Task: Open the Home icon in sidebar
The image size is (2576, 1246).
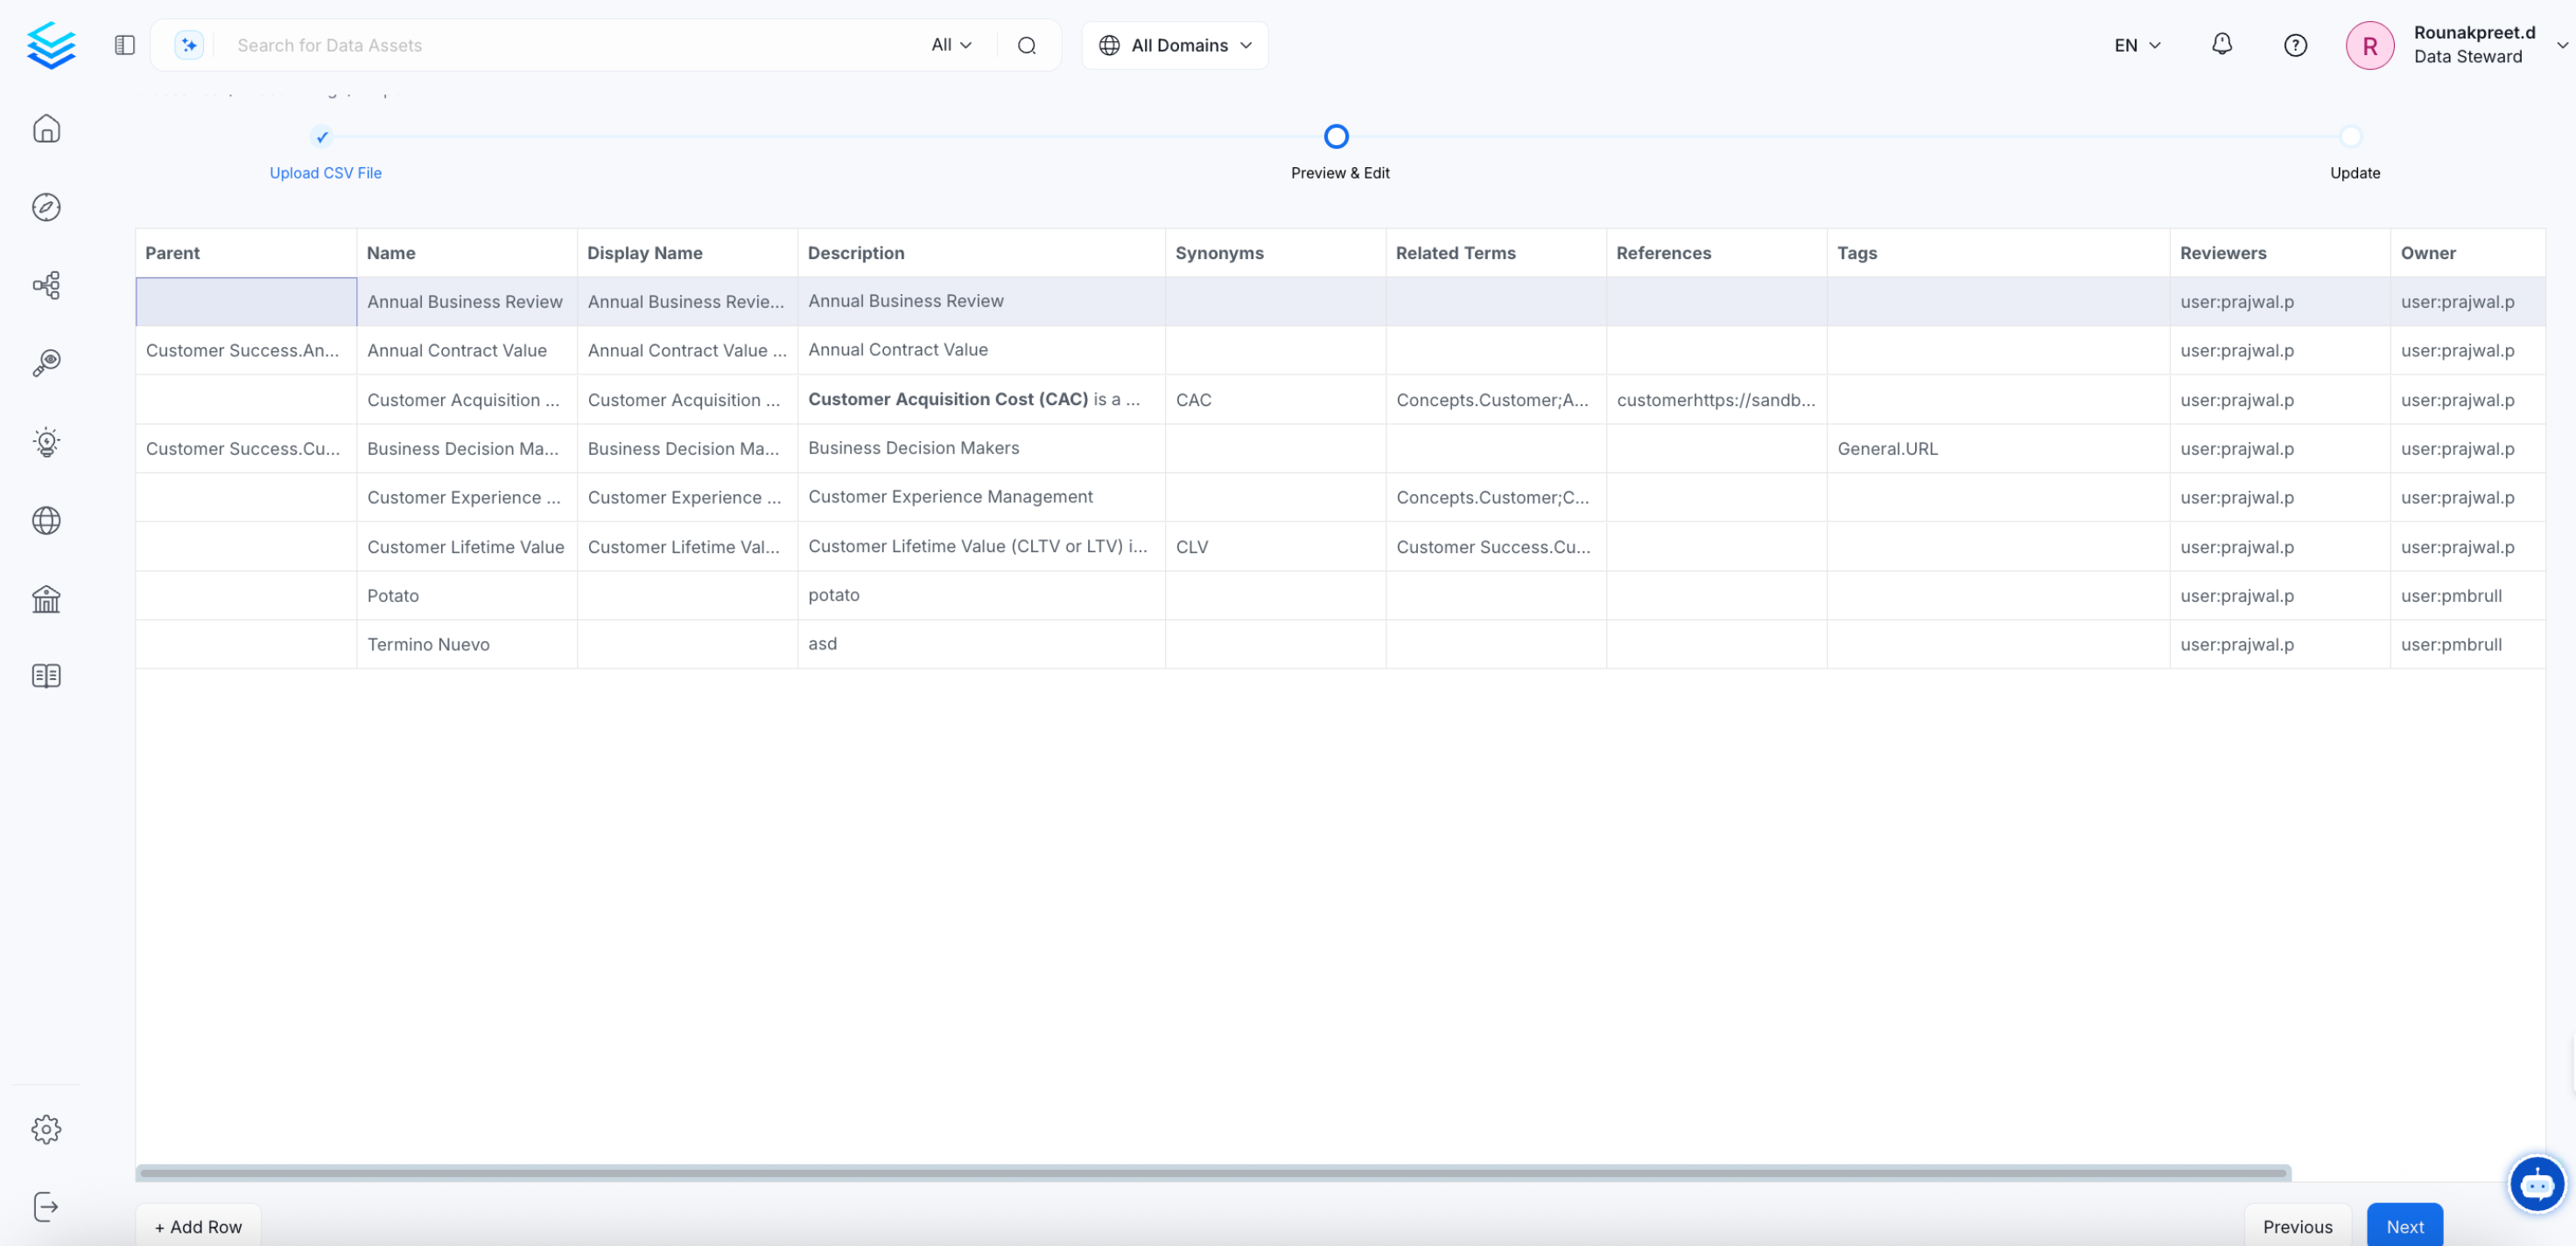Action: [x=46, y=129]
